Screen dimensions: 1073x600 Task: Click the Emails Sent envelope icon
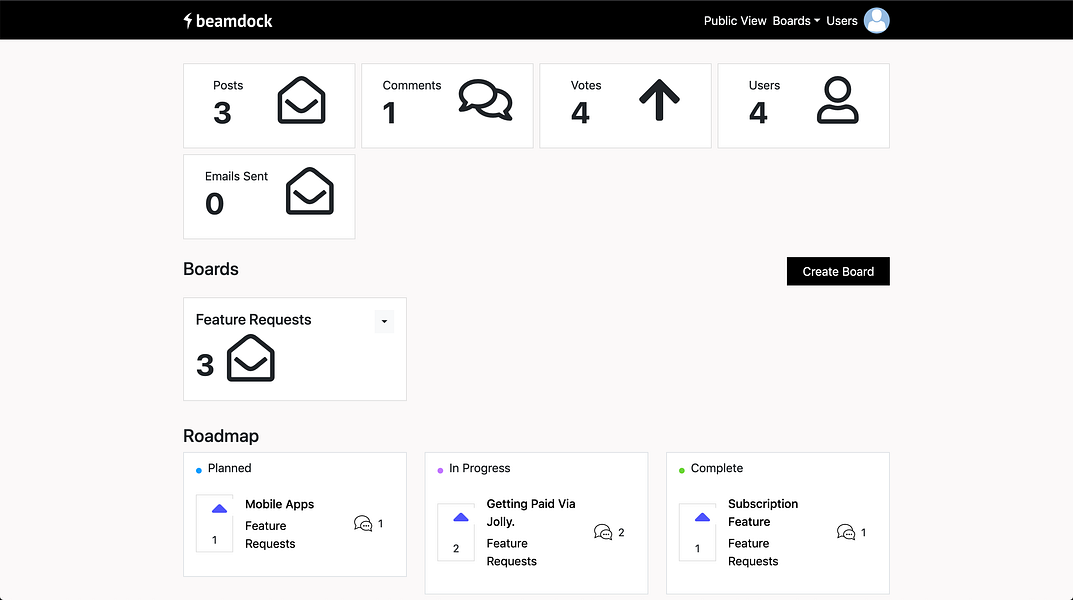click(x=309, y=191)
